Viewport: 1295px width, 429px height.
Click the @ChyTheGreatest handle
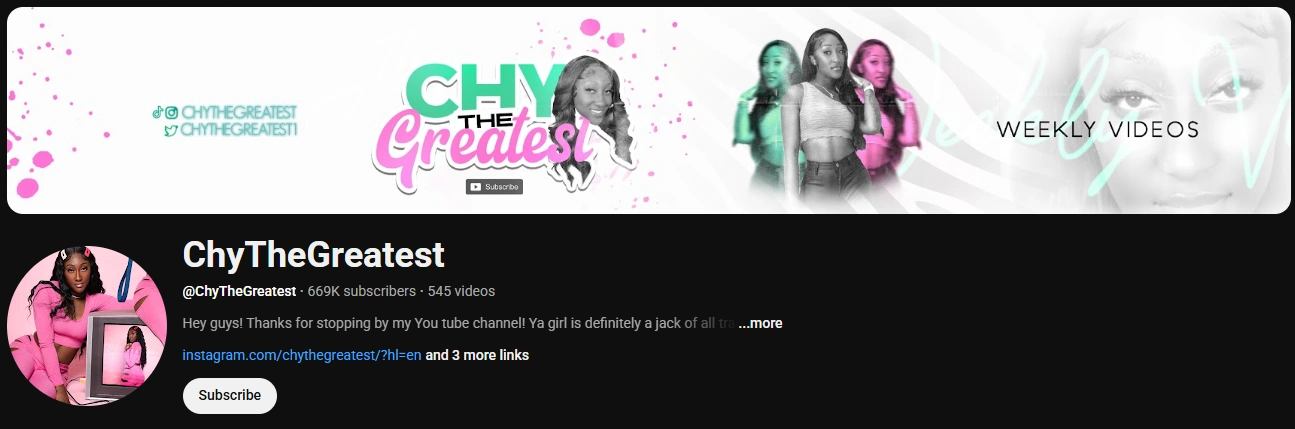(x=239, y=291)
